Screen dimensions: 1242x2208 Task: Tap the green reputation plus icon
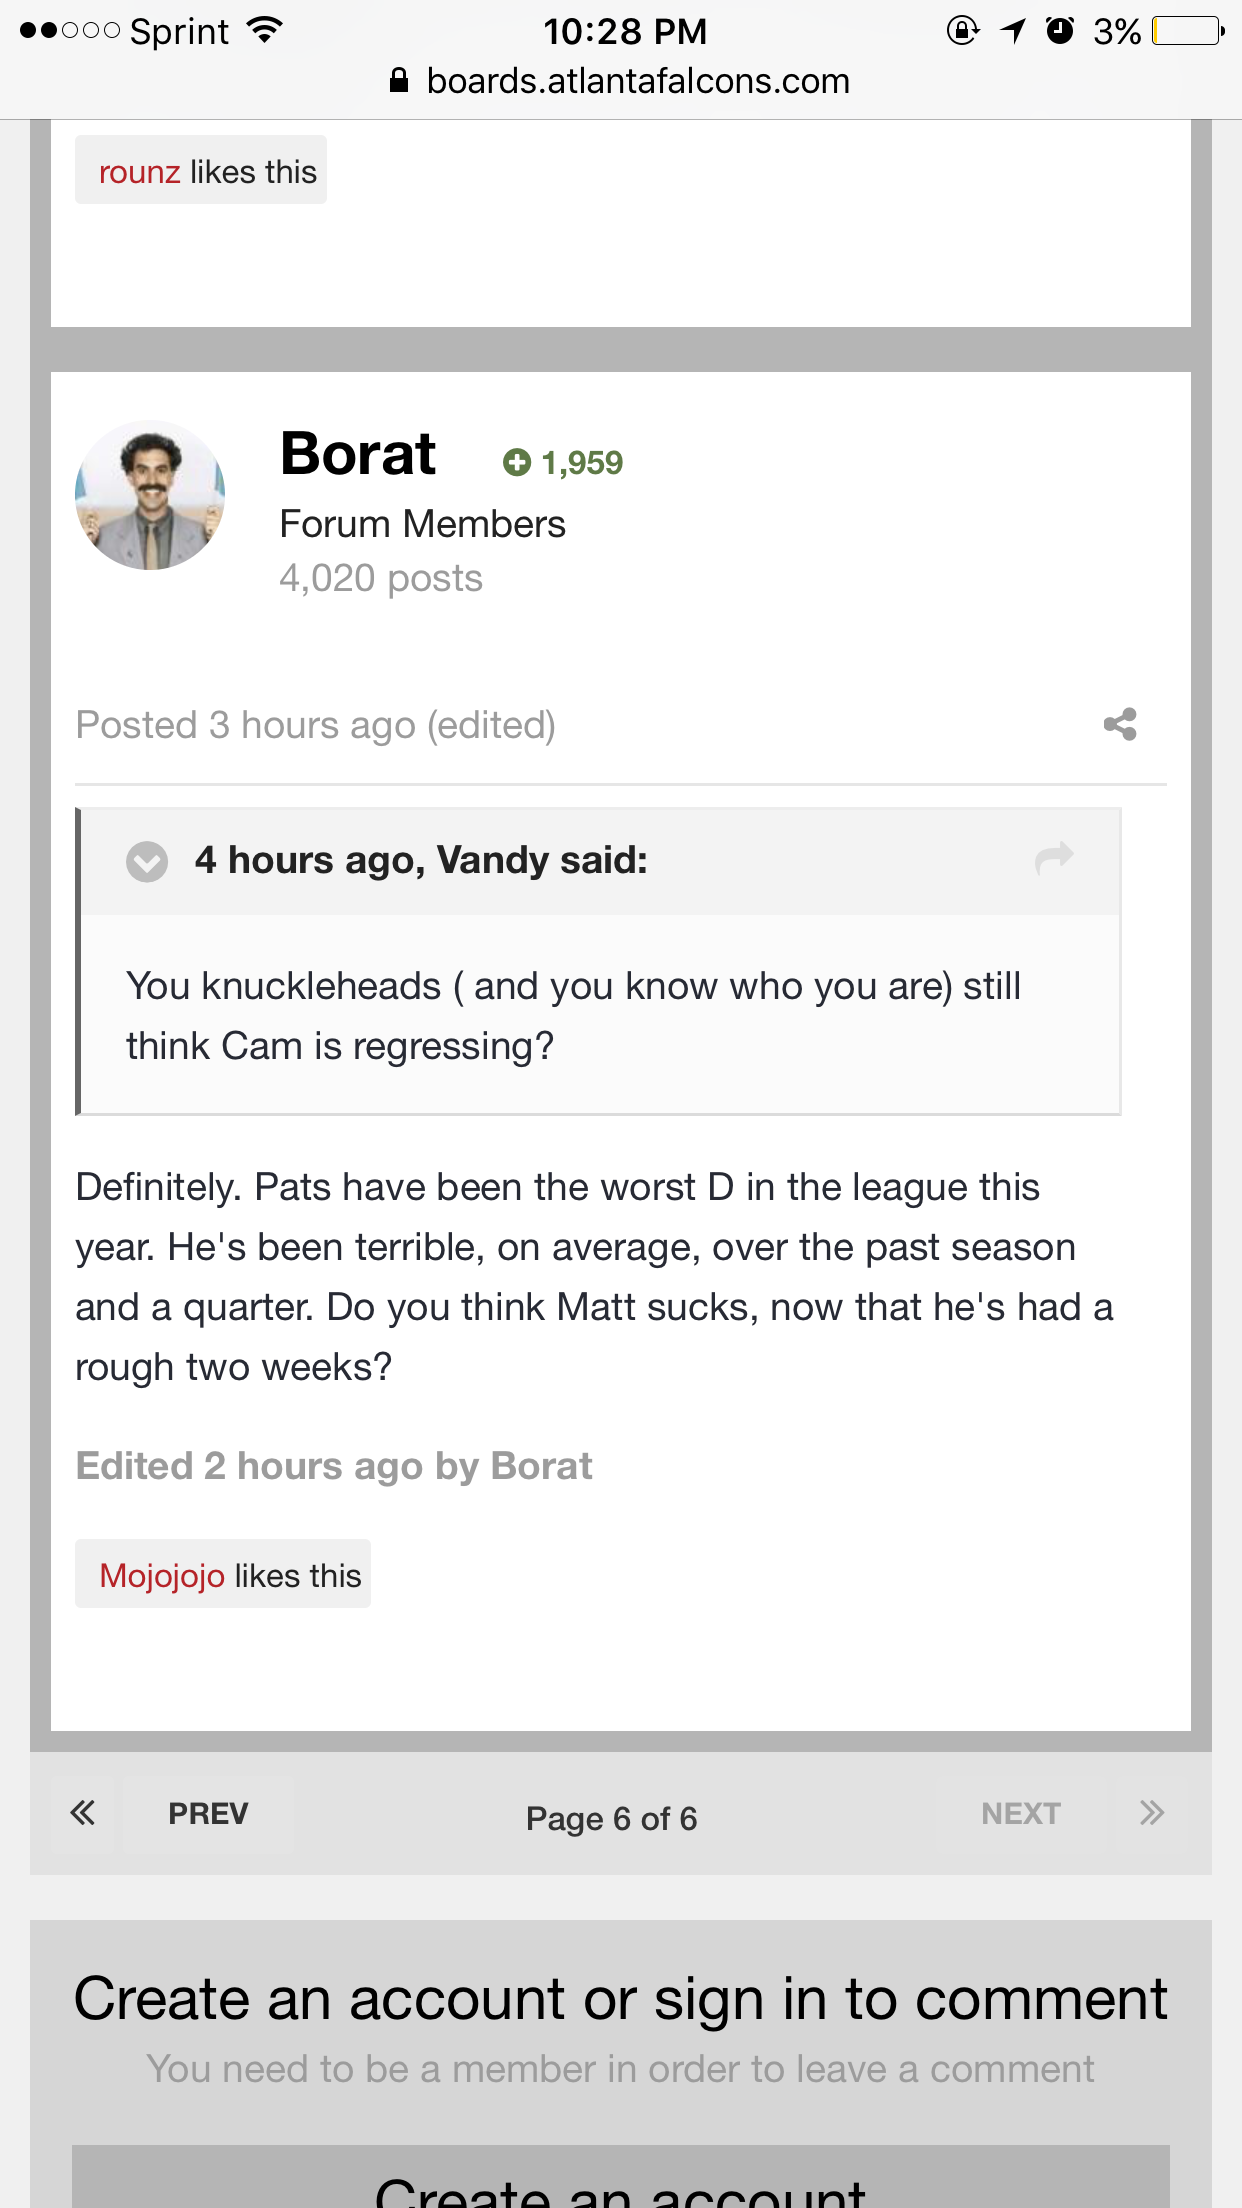point(516,462)
